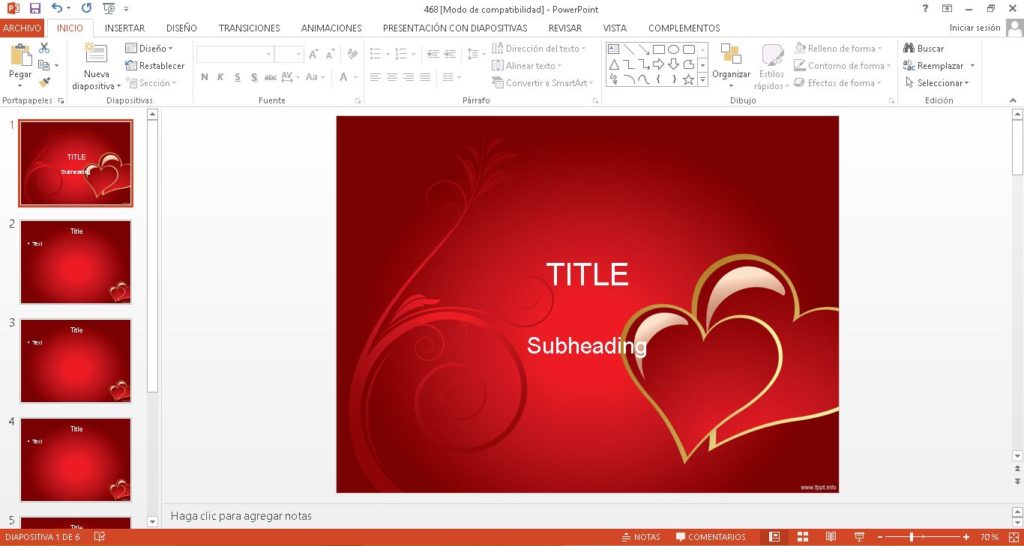Click the Buscar find button
1024x546 pixels.
(x=923, y=48)
